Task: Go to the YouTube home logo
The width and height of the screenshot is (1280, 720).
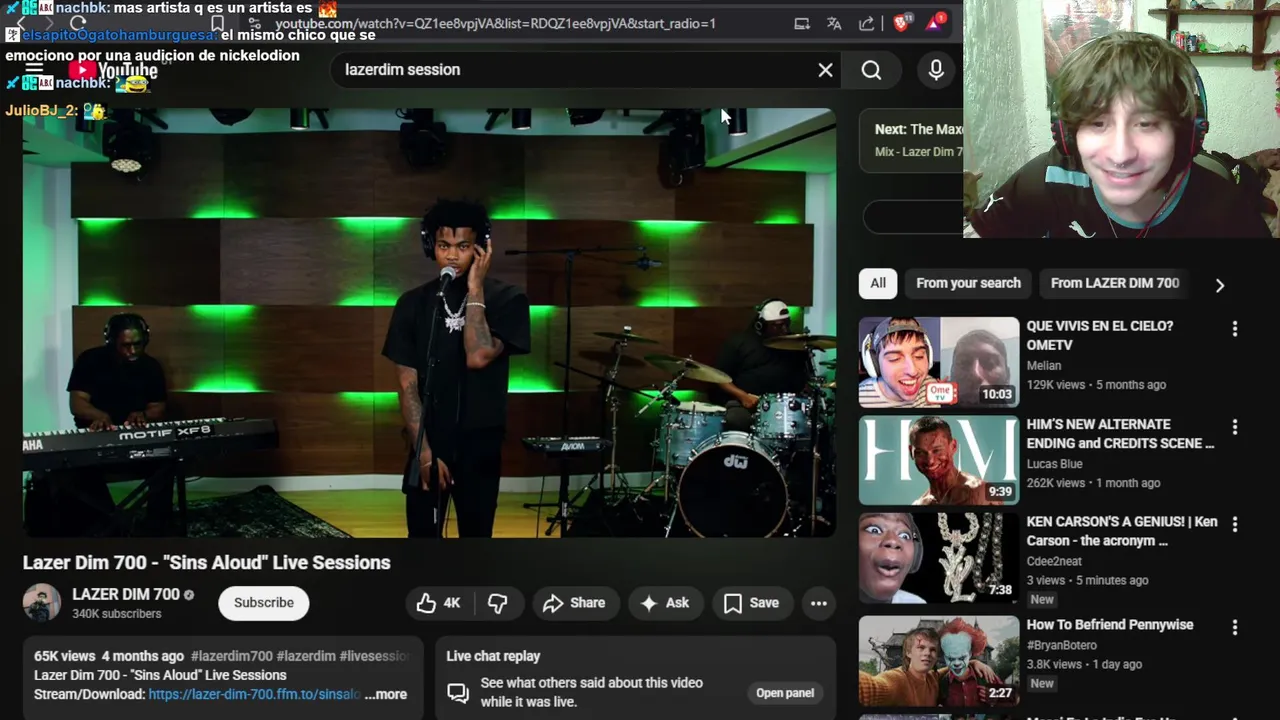Action: [112, 70]
